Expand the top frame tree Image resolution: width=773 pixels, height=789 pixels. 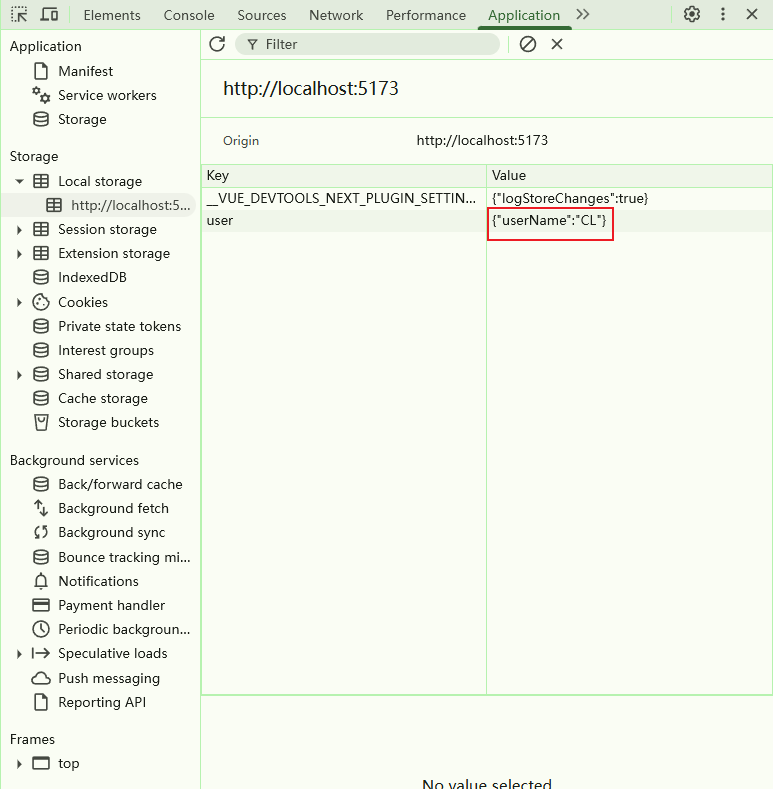click(19, 763)
